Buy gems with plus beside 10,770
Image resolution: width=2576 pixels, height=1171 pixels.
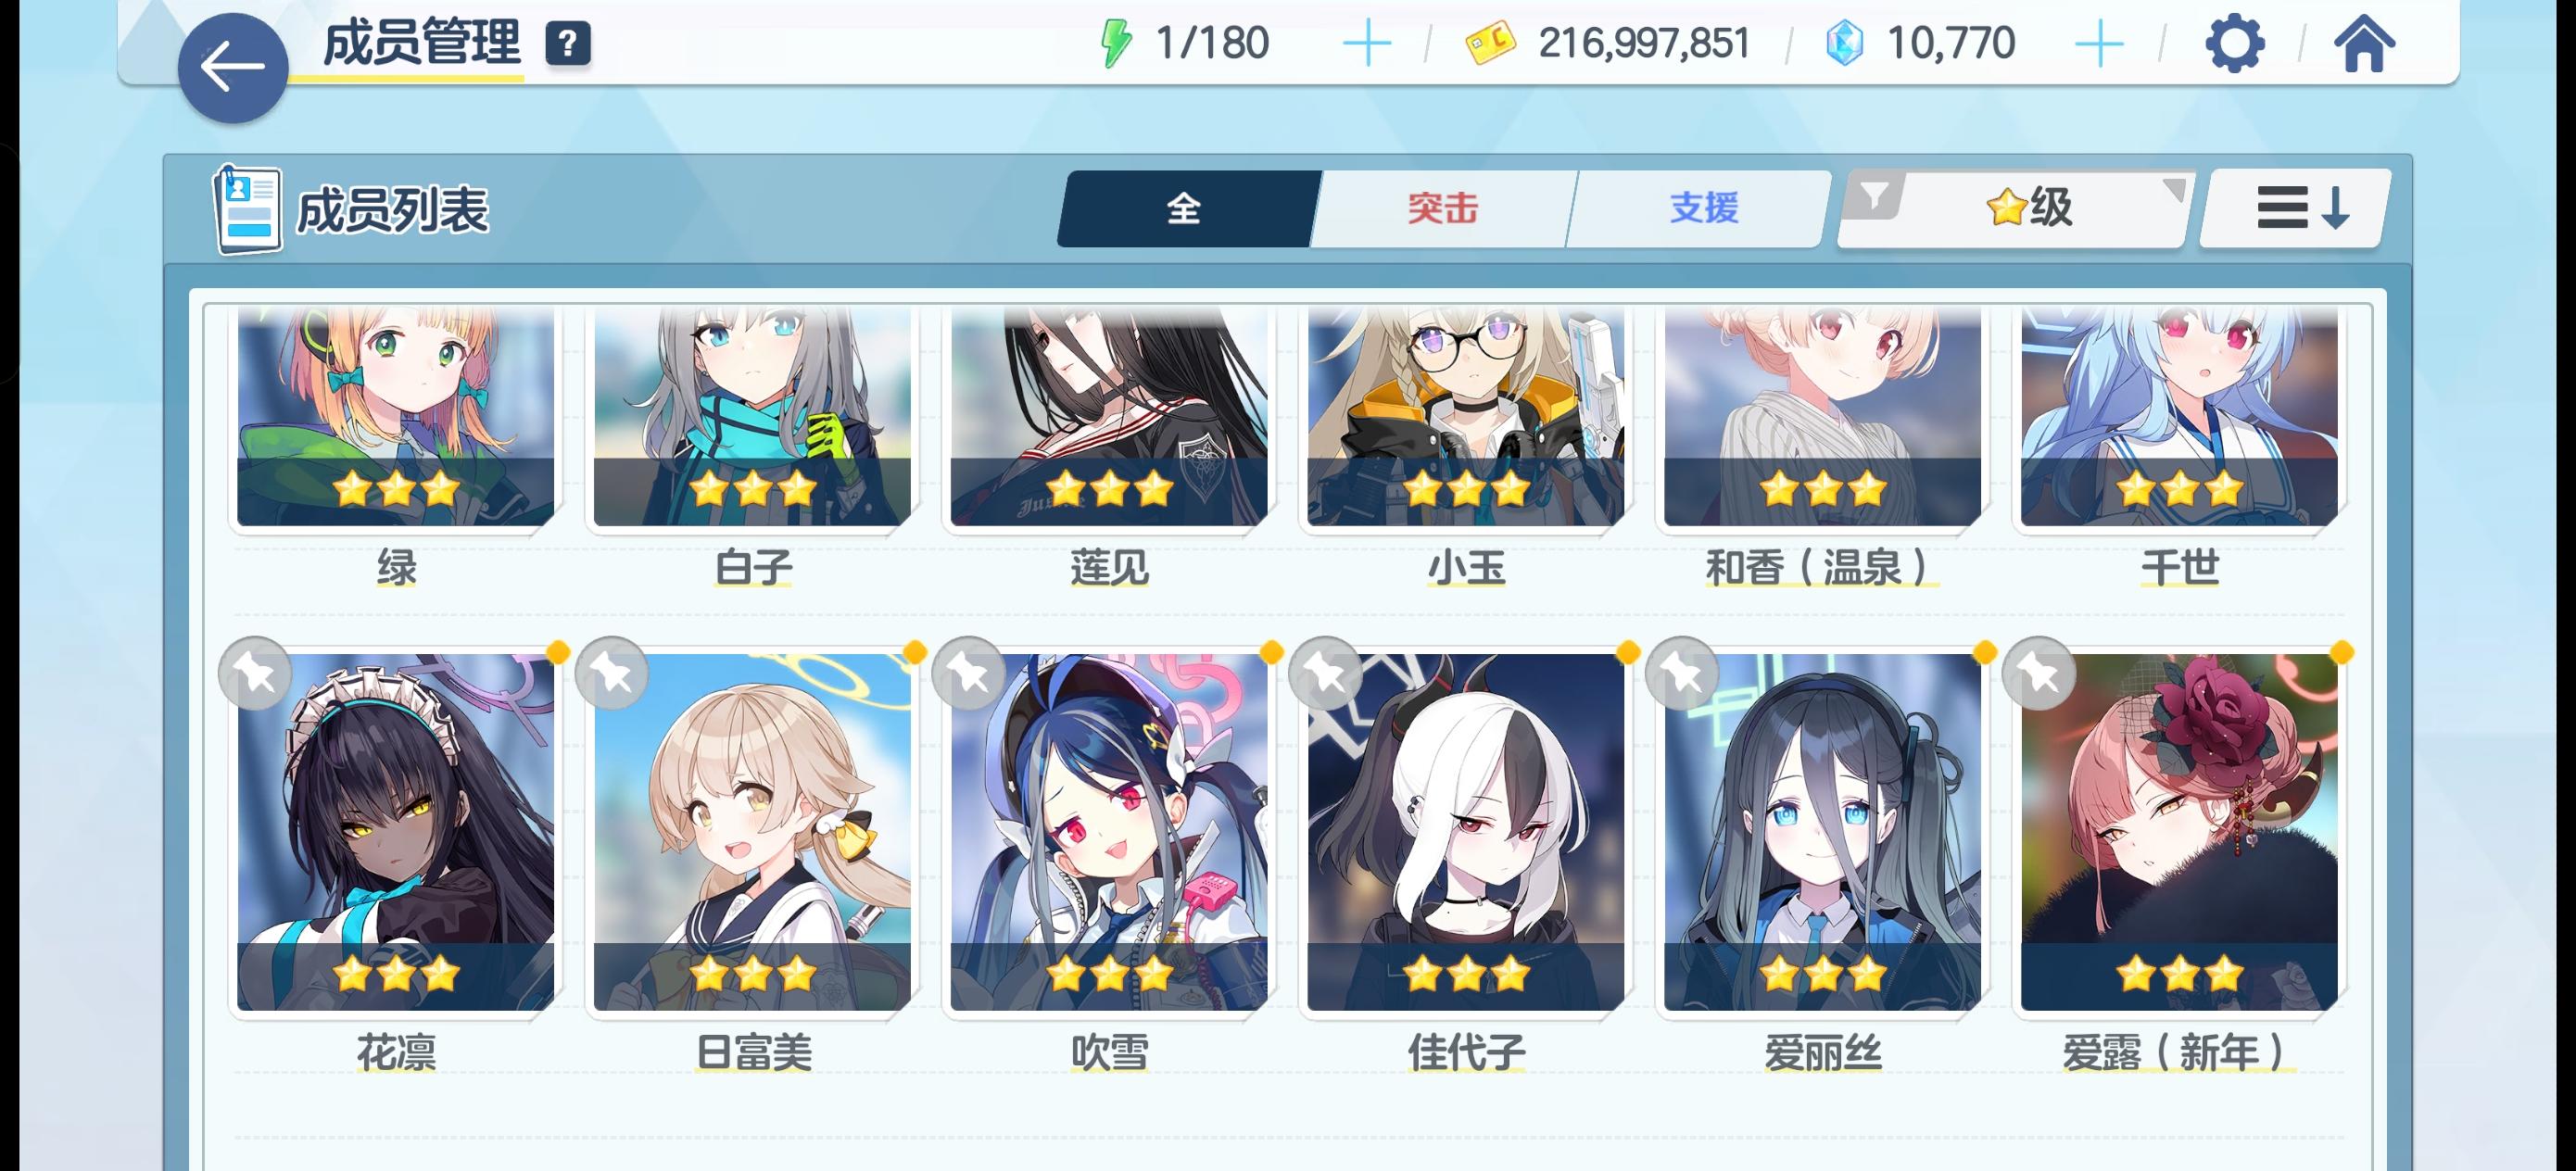click(x=2099, y=44)
